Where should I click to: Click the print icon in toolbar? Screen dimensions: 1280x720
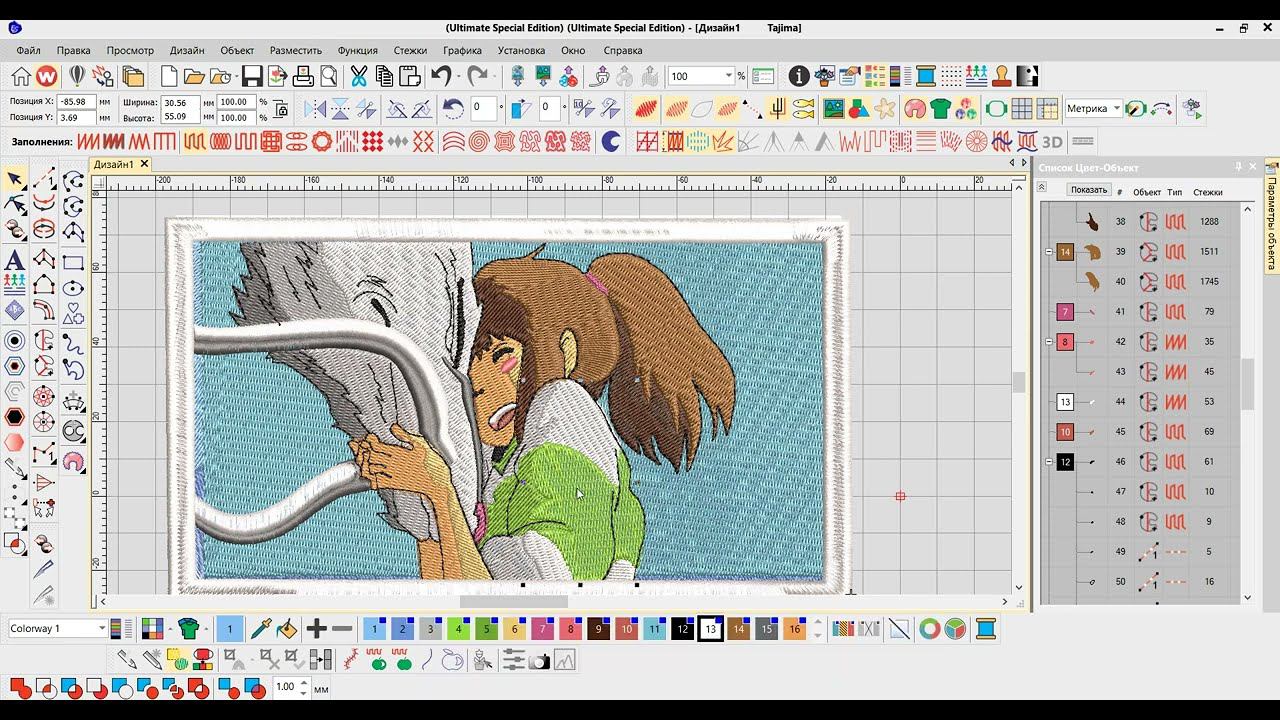pyautogui.click(x=303, y=76)
